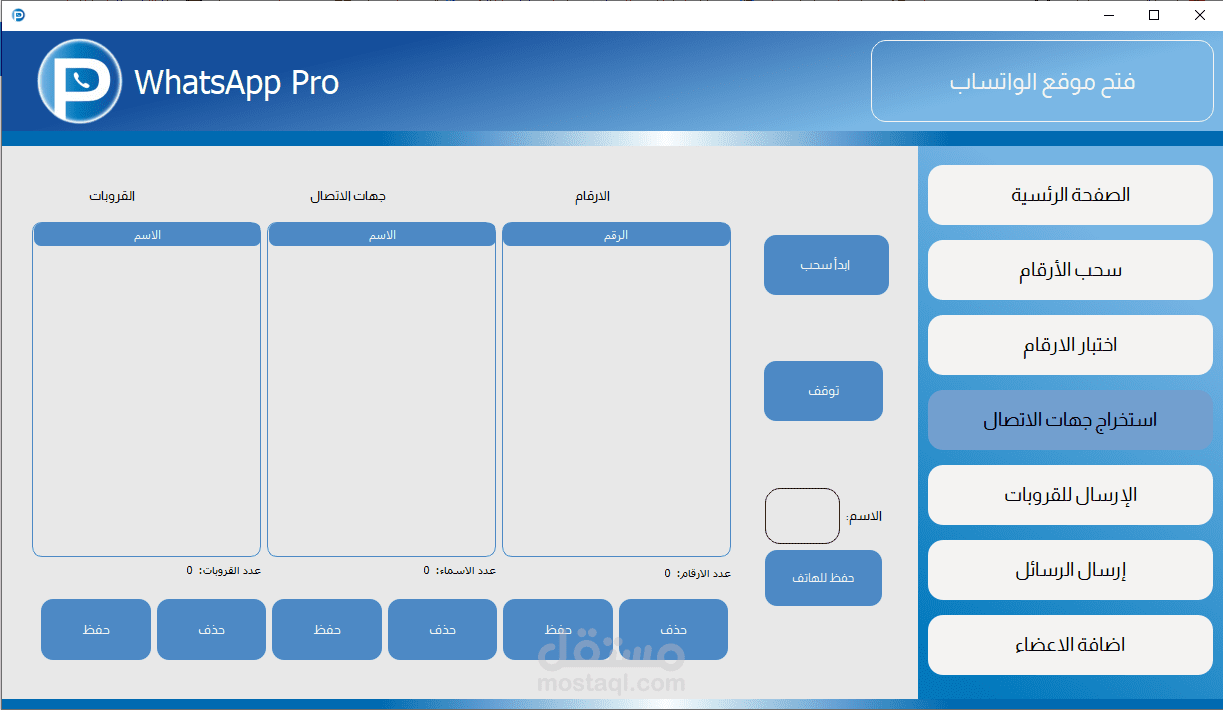
Task: Stop extraction with "توقف" button
Action: [x=823, y=391]
